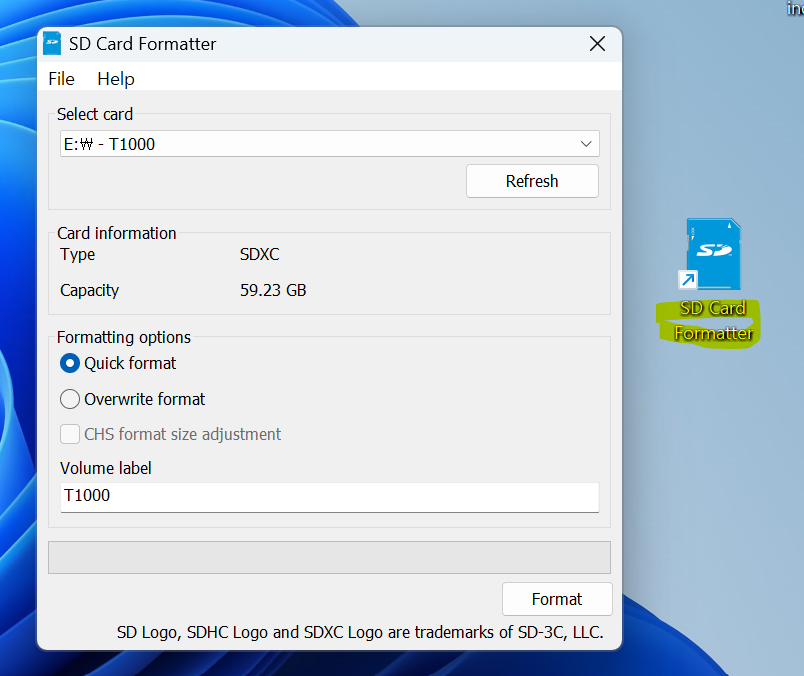Screen dimensions: 804x676
Task: Click the SD Card Formatter title bar icon
Action: coord(52,44)
